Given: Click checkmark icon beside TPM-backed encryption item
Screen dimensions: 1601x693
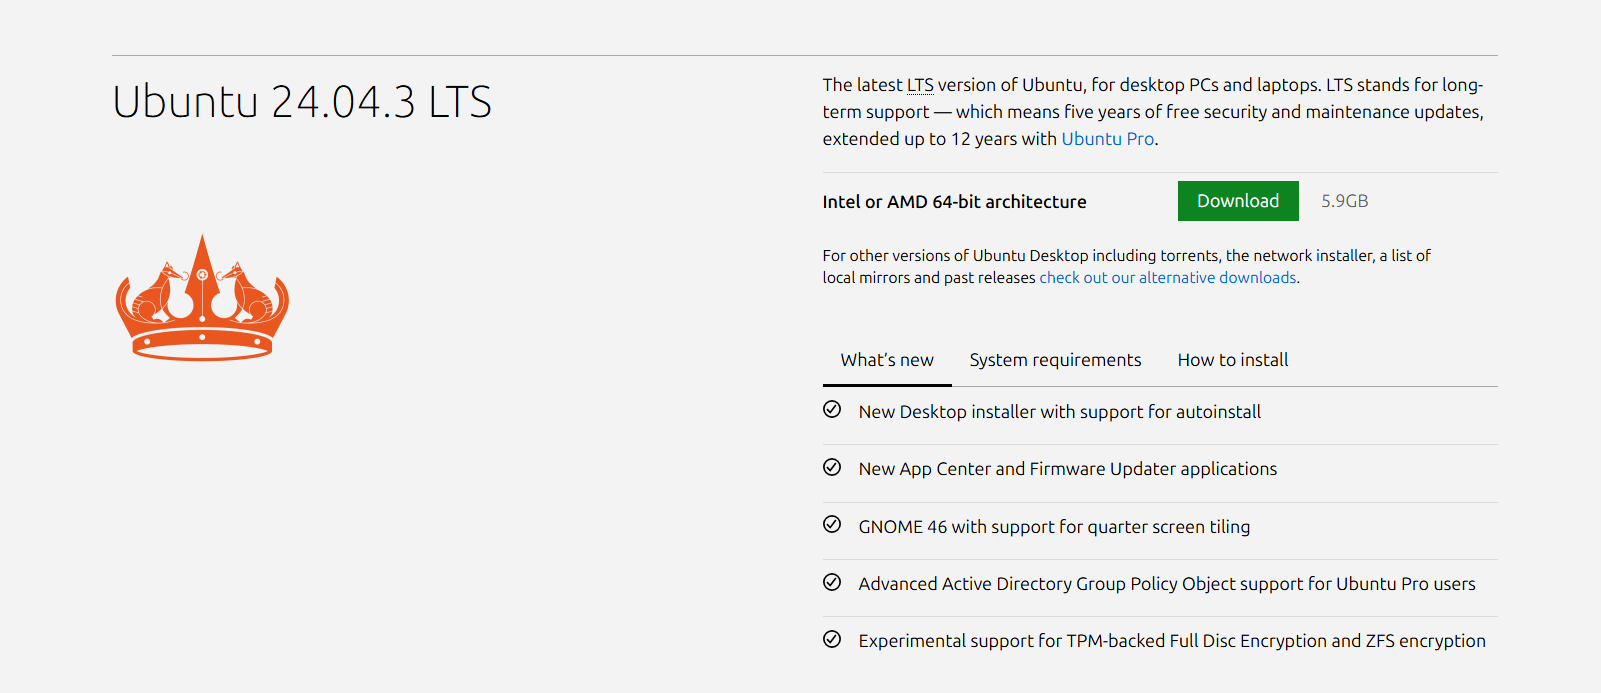Looking at the screenshot, I should 832,639.
